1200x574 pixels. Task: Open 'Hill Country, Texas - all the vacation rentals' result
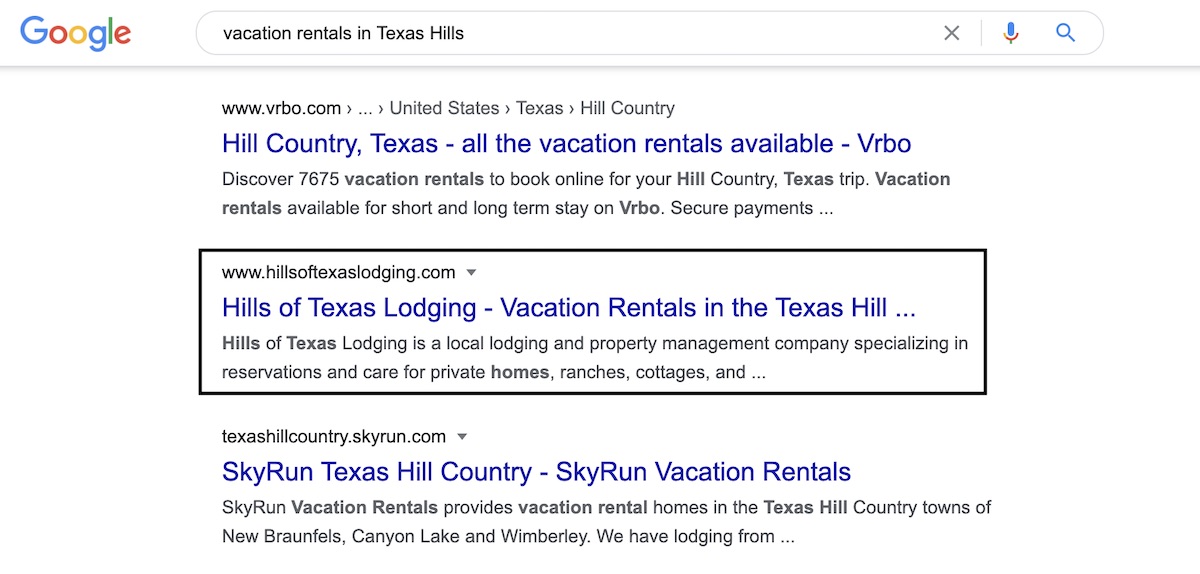click(x=567, y=143)
